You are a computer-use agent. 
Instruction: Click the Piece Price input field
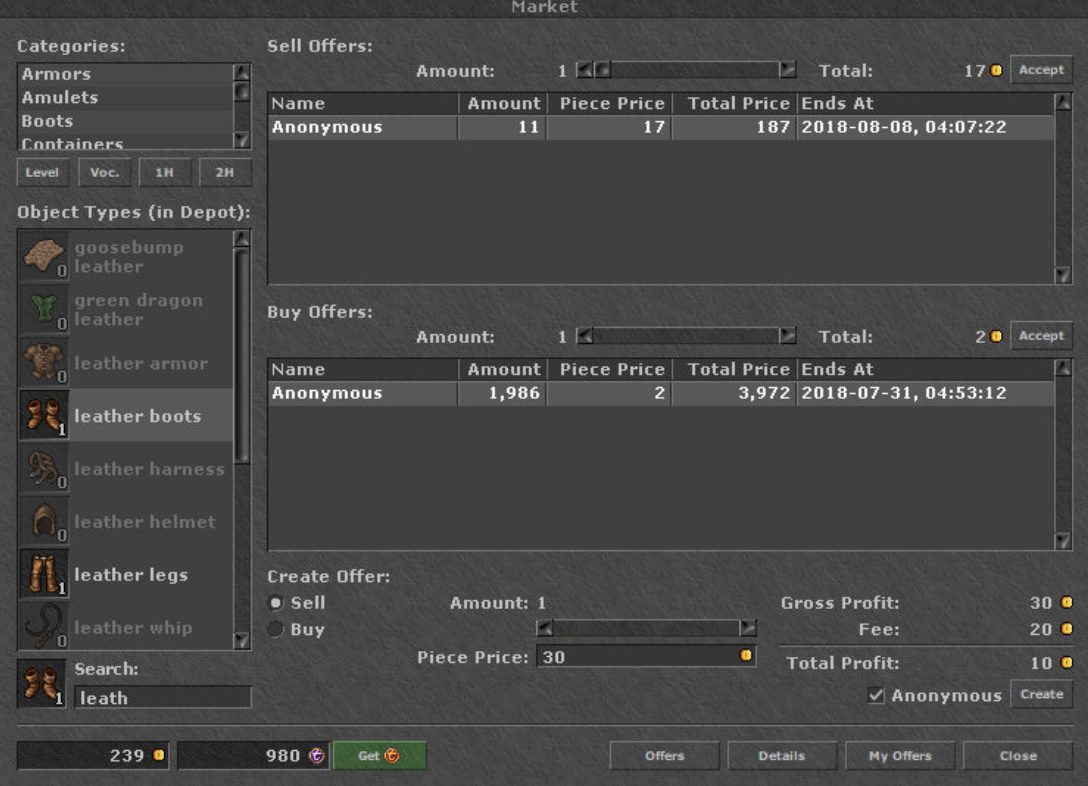[646, 656]
